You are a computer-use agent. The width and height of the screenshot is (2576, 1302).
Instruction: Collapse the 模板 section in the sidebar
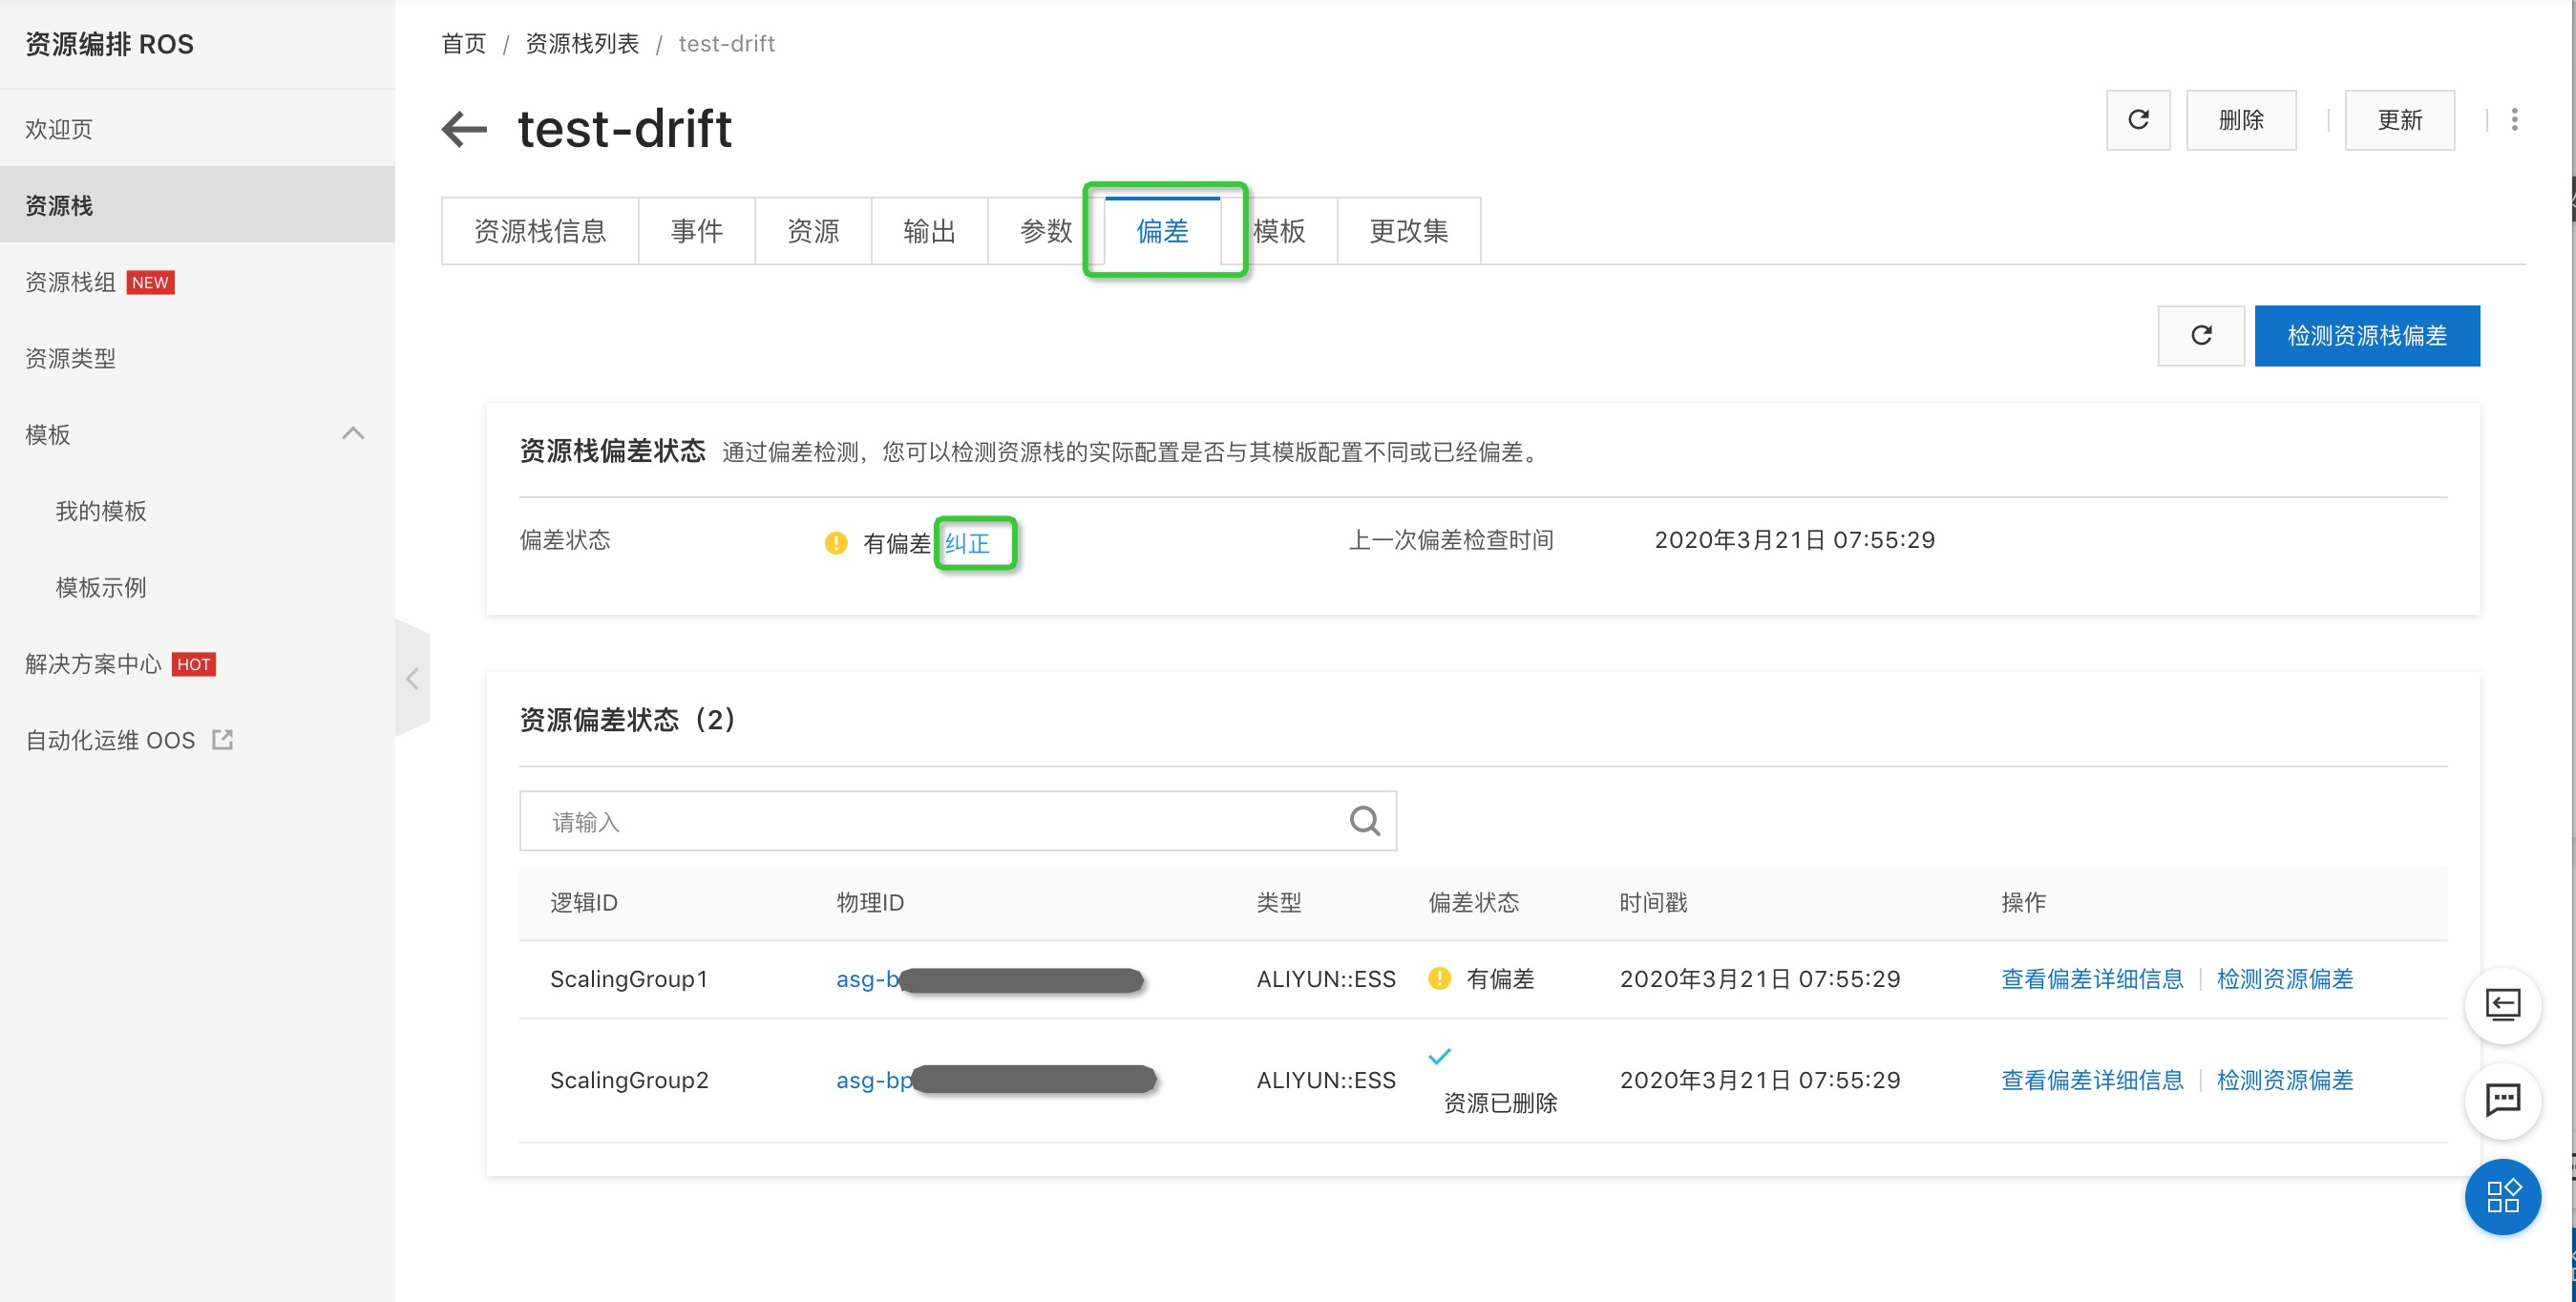click(x=353, y=434)
